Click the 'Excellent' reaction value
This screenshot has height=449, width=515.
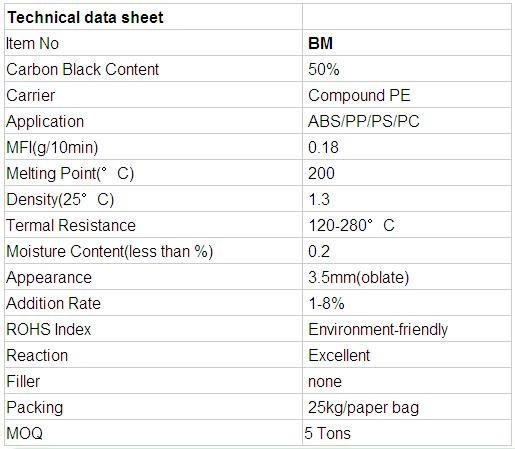pyautogui.click(x=339, y=355)
